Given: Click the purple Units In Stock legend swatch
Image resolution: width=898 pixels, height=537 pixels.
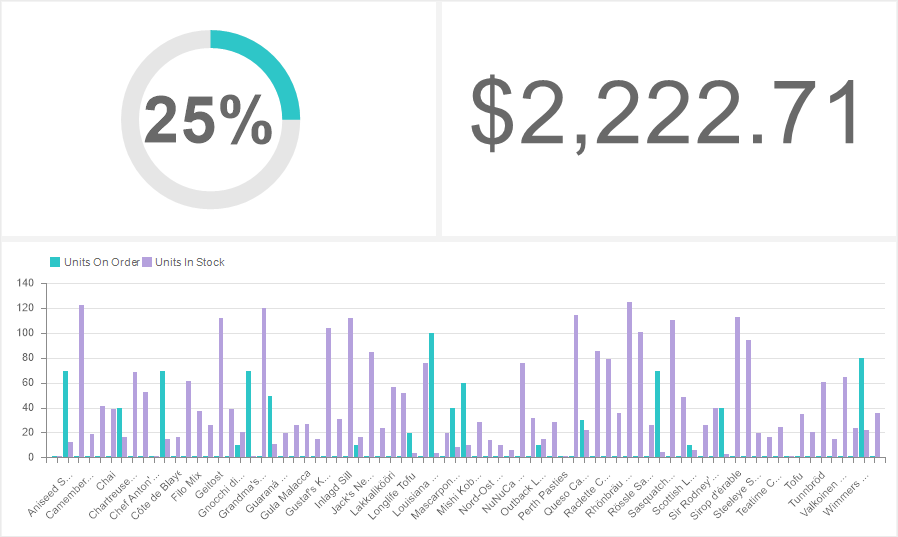Looking at the screenshot, I should (147, 262).
